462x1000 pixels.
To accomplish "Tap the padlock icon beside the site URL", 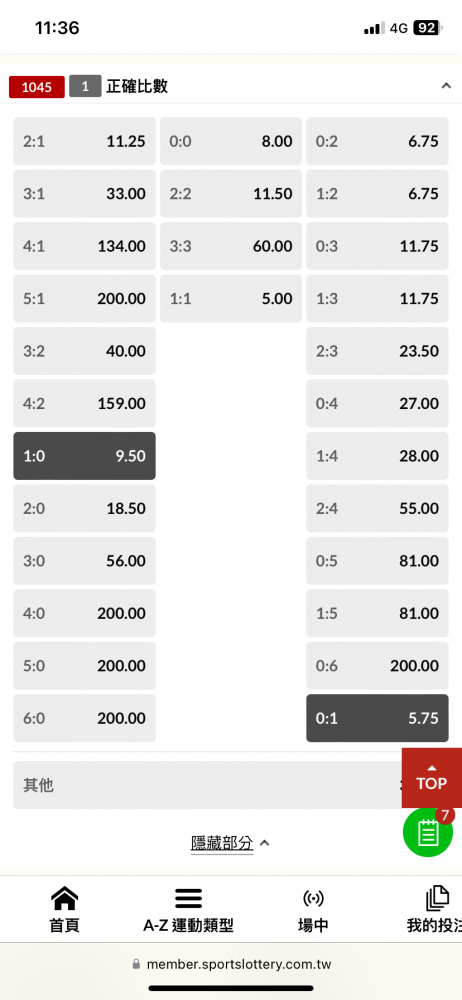I will point(135,964).
